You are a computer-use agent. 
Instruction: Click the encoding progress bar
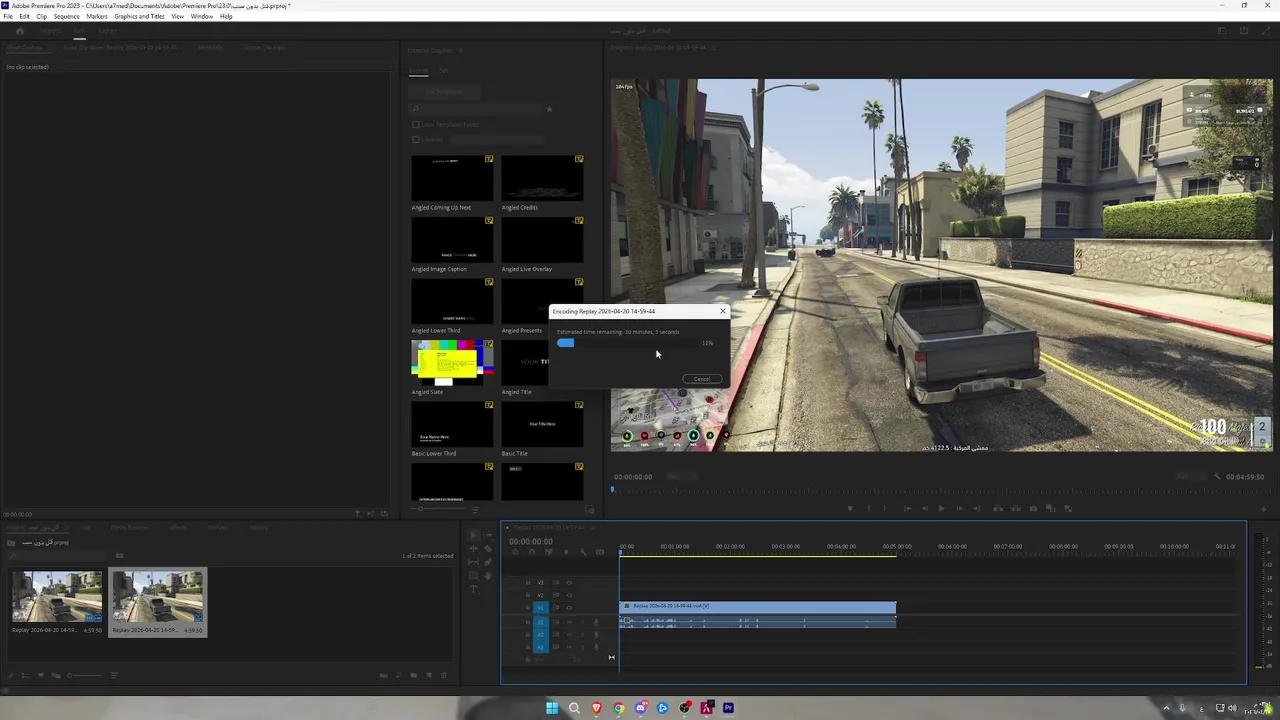click(x=629, y=343)
